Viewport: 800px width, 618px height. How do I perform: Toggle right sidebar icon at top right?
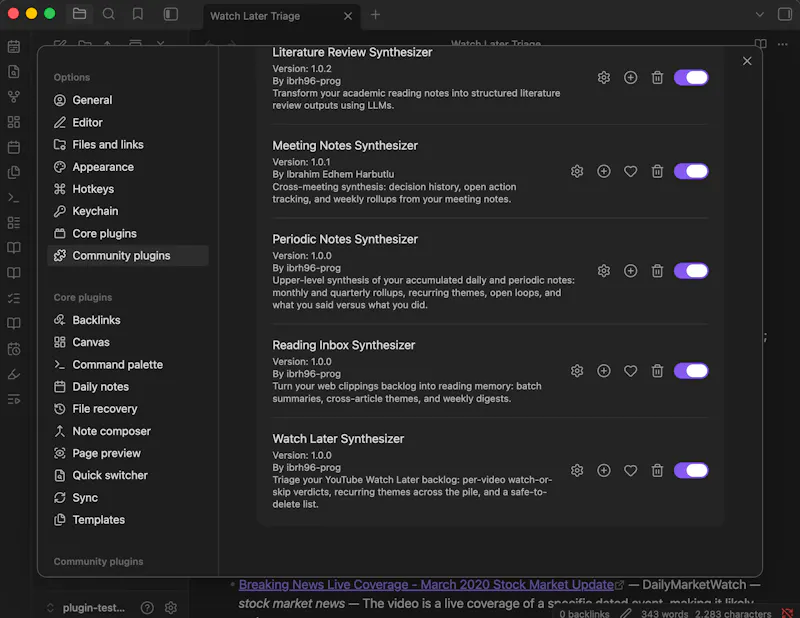pos(785,14)
